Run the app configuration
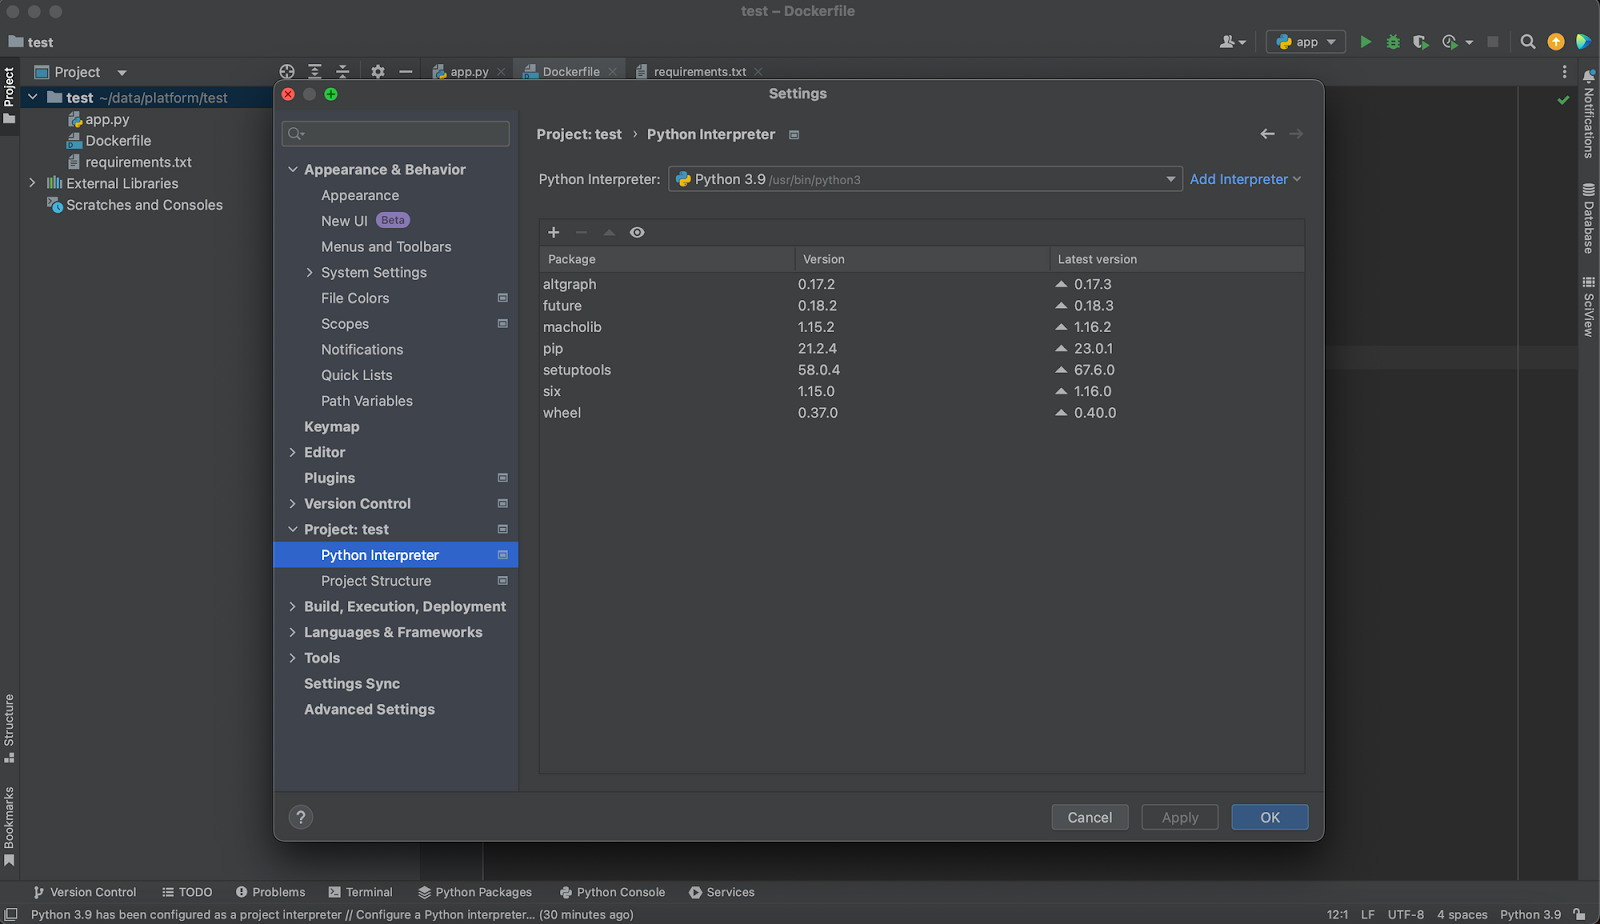 [x=1366, y=41]
